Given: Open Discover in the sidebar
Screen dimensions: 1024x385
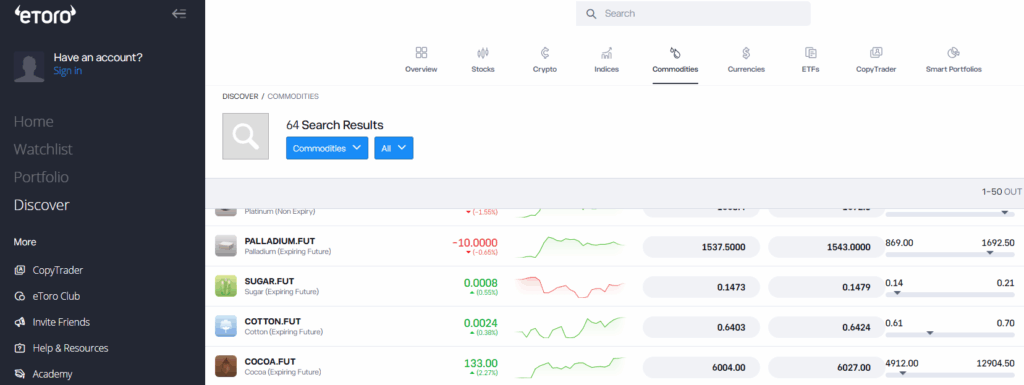Looking at the screenshot, I should click(x=41, y=205).
